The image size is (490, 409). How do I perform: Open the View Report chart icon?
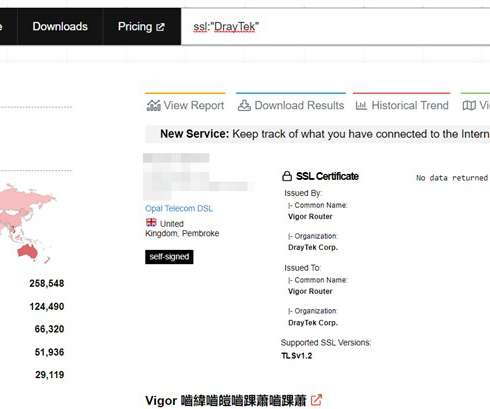[153, 106]
